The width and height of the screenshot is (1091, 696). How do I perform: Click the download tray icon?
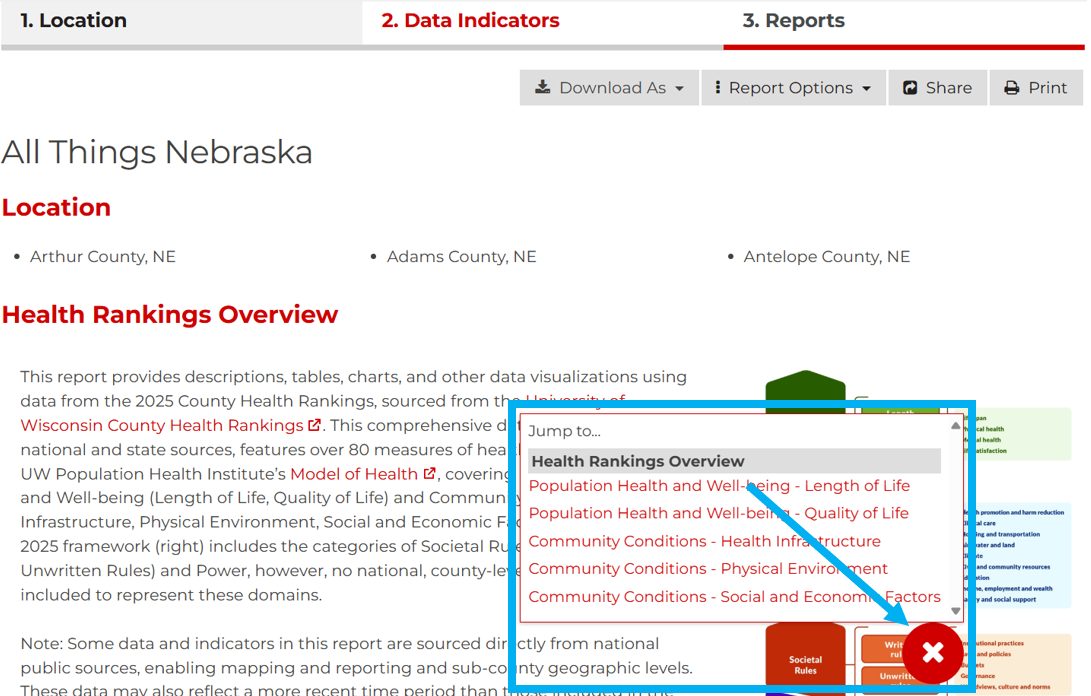click(x=543, y=87)
